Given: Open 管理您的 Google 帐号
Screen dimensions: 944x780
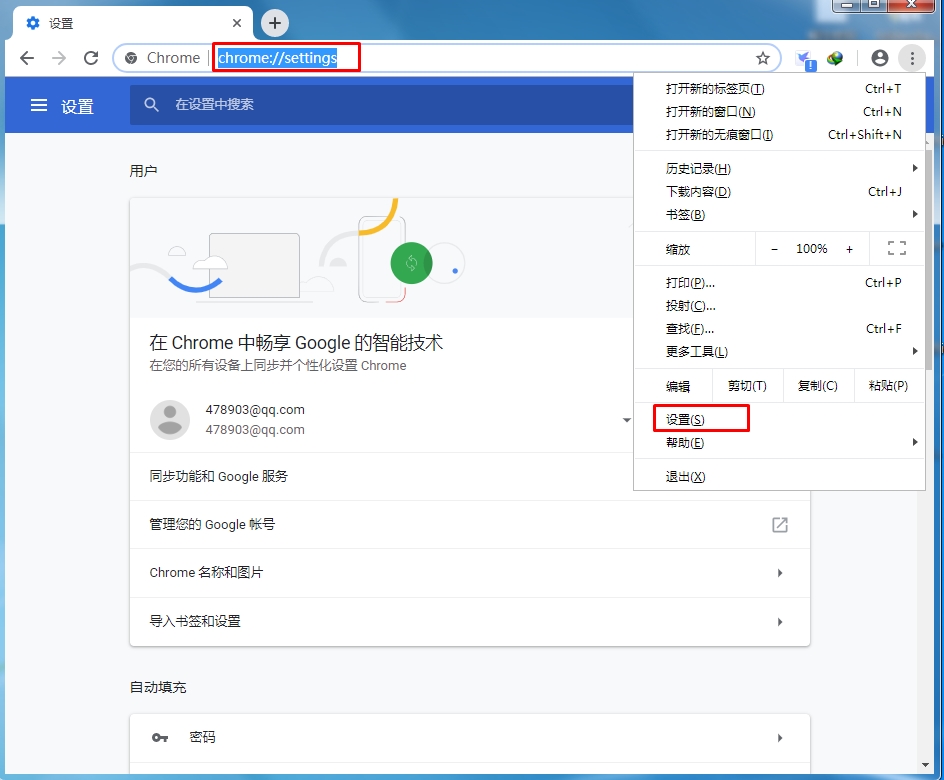Looking at the screenshot, I should (470, 524).
